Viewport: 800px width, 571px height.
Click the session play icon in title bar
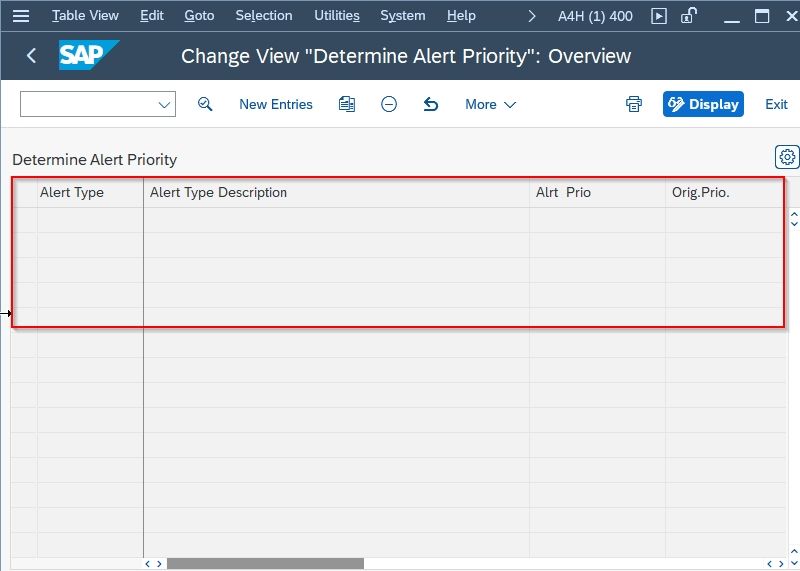pyautogui.click(x=659, y=16)
